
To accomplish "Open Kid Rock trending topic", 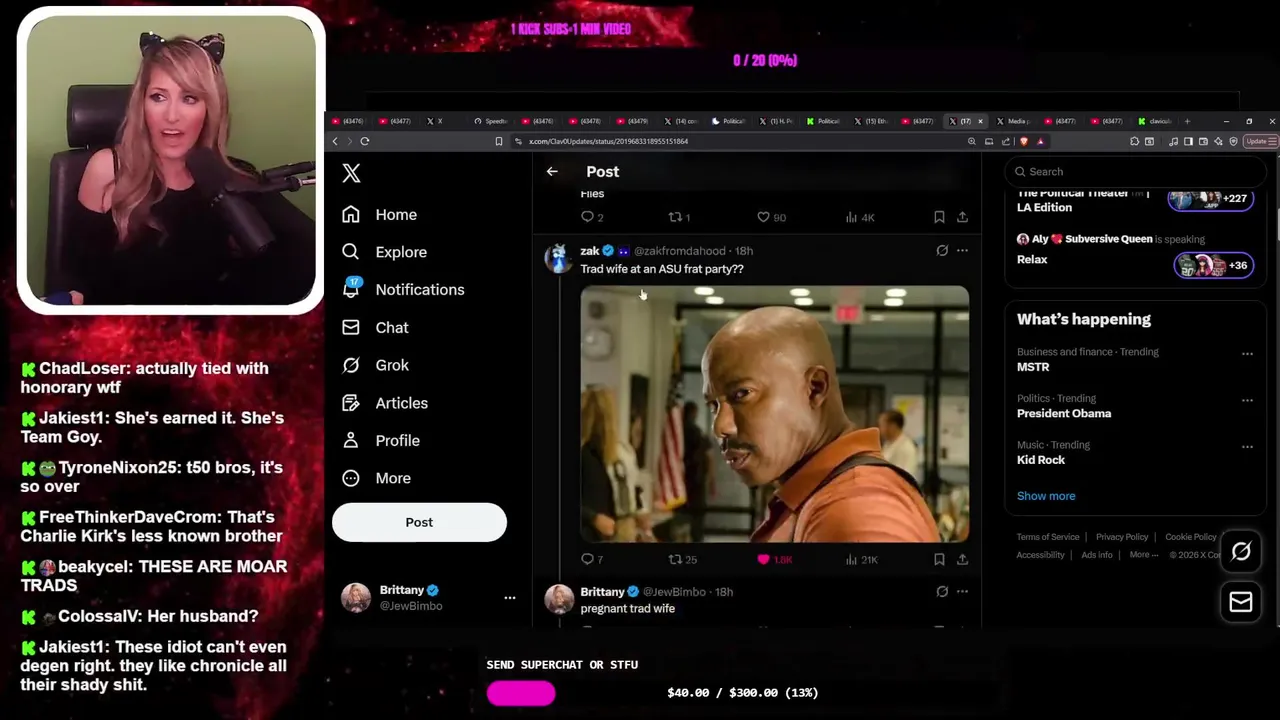I will pos(1041,460).
